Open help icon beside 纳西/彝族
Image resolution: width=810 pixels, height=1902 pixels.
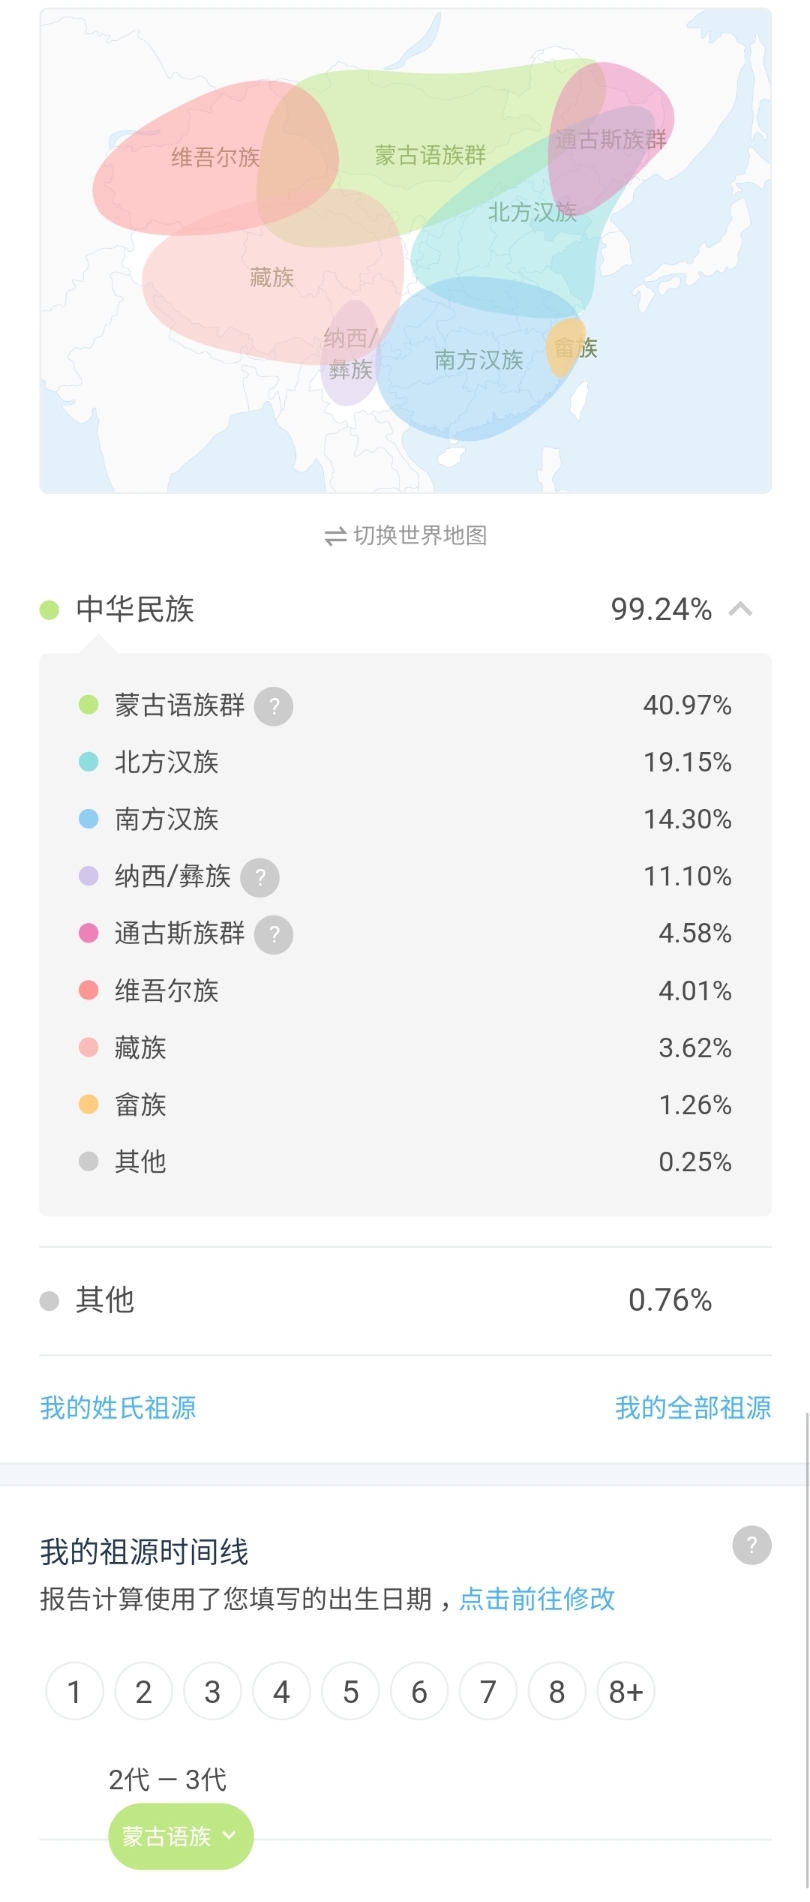260,877
